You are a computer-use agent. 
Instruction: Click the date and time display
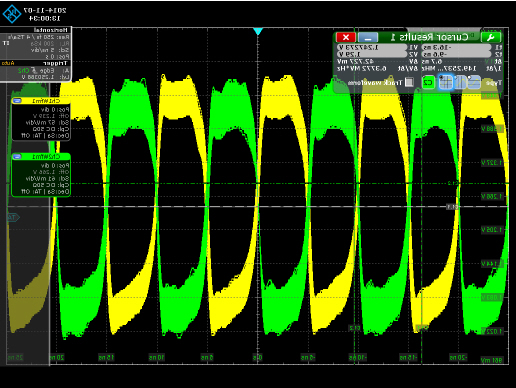(x=45, y=14)
